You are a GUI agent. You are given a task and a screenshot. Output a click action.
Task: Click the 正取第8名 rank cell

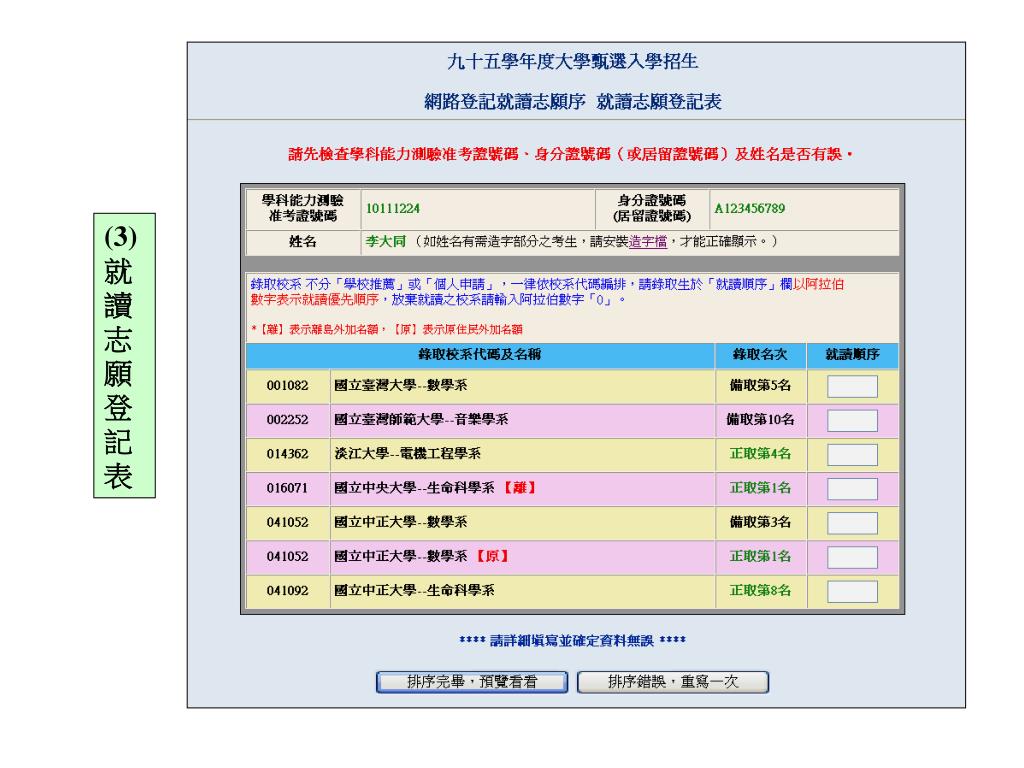(760, 590)
